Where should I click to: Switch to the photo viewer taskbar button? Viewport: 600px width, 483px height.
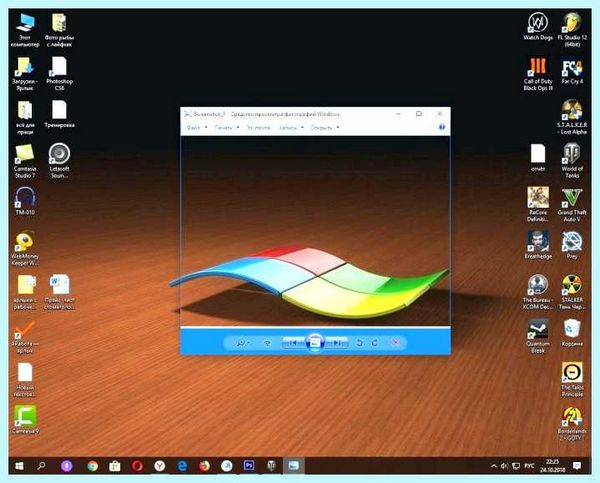click(x=293, y=466)
